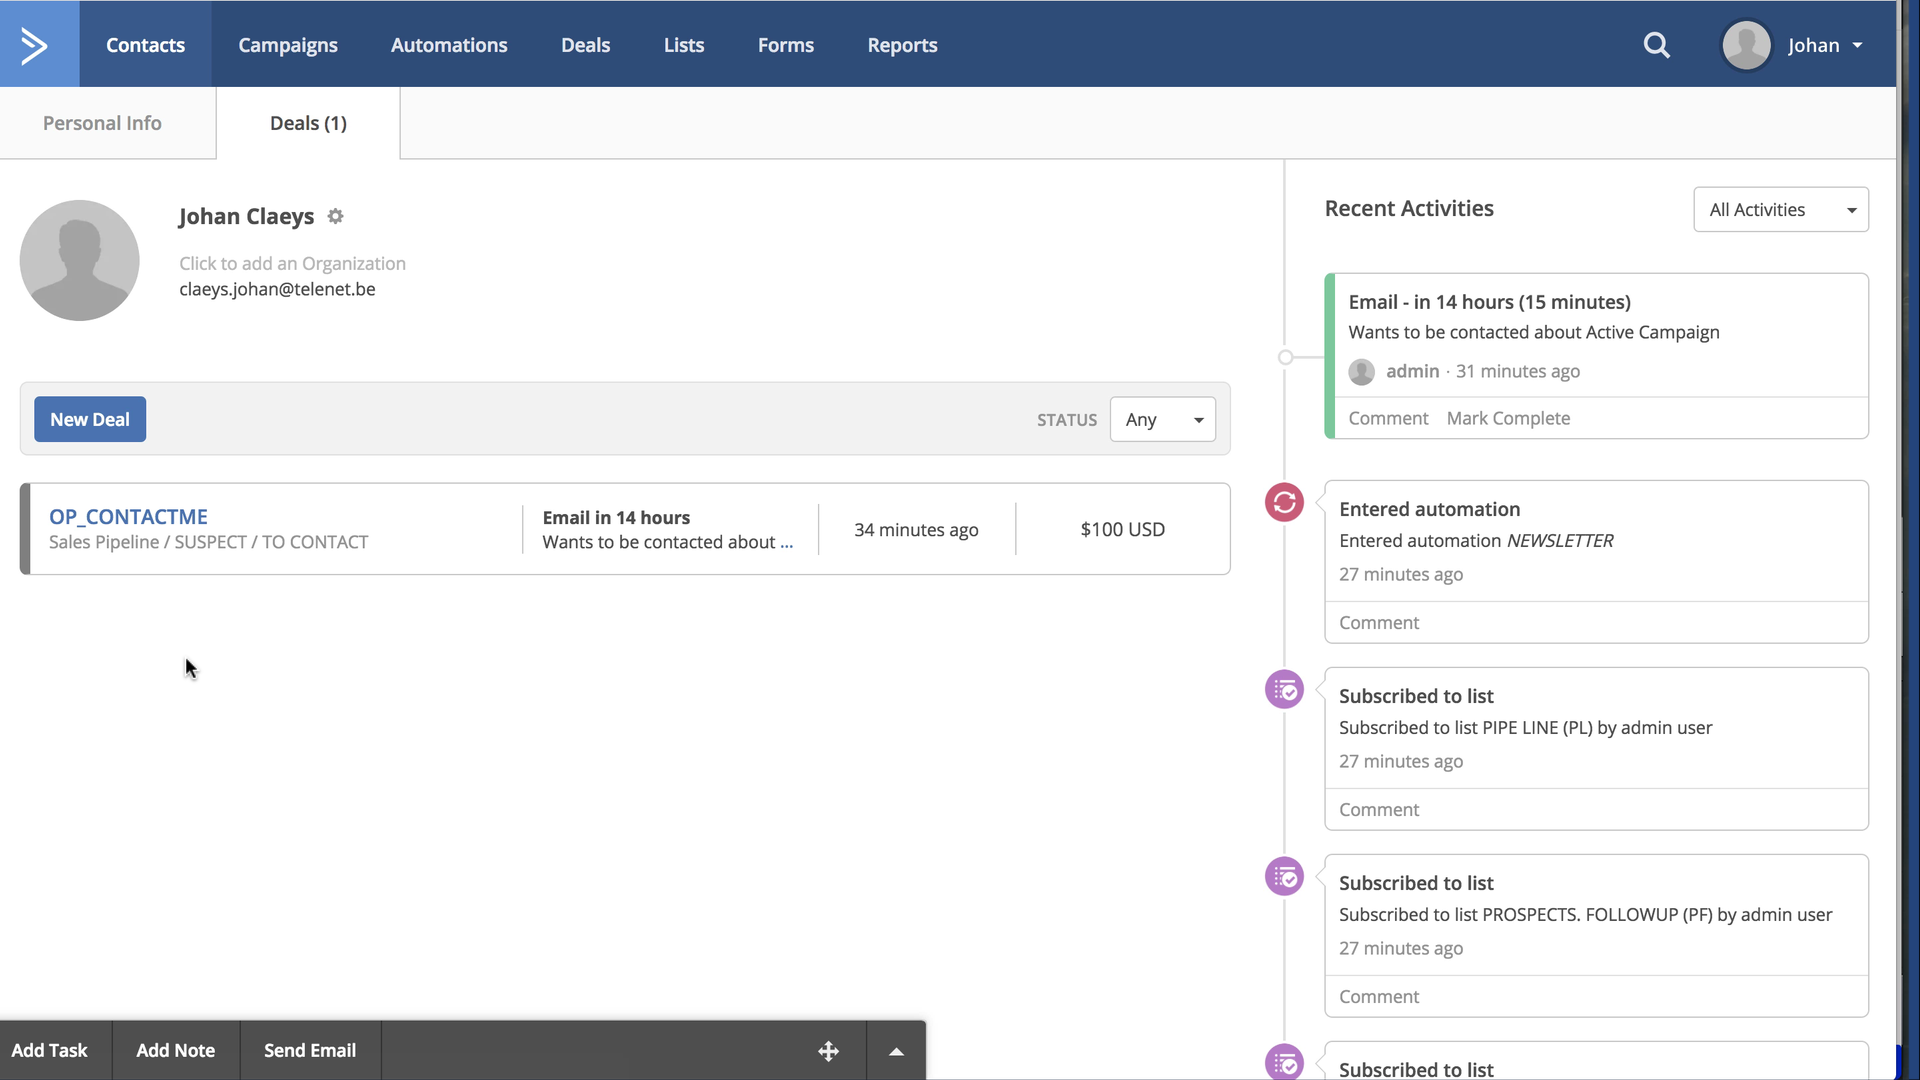Click the claeys.johan@telenet.be email address

(x=277, y=289)
